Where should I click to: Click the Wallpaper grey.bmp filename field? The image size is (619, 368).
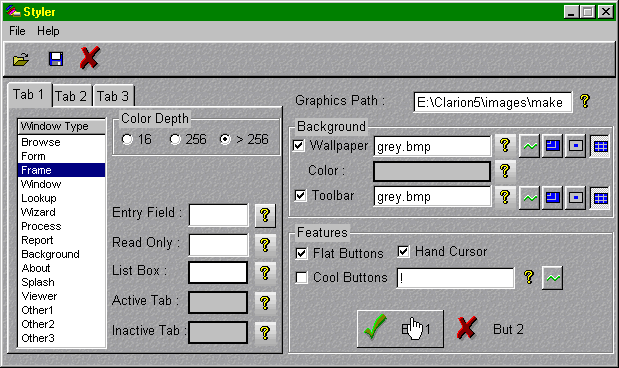pos(432,146)
